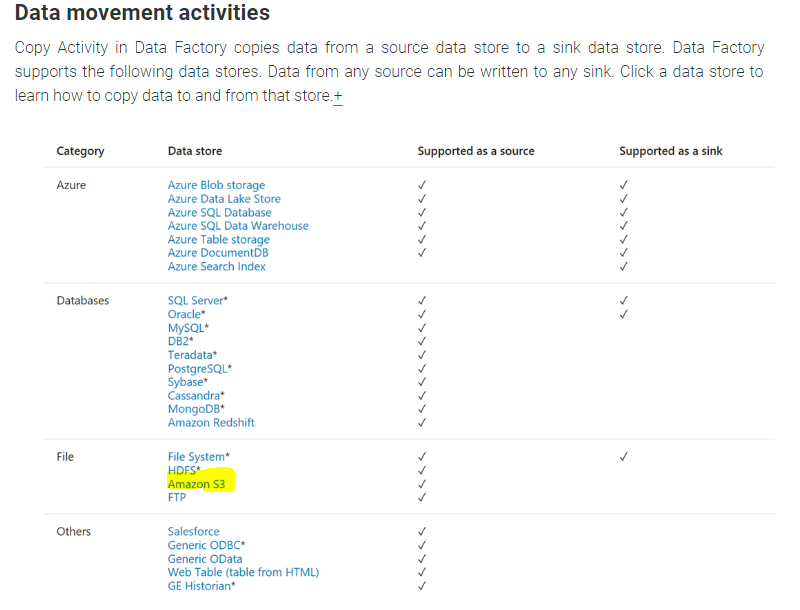
Task: Click the 'Data movement activities' heading
Action: (142, 13)
